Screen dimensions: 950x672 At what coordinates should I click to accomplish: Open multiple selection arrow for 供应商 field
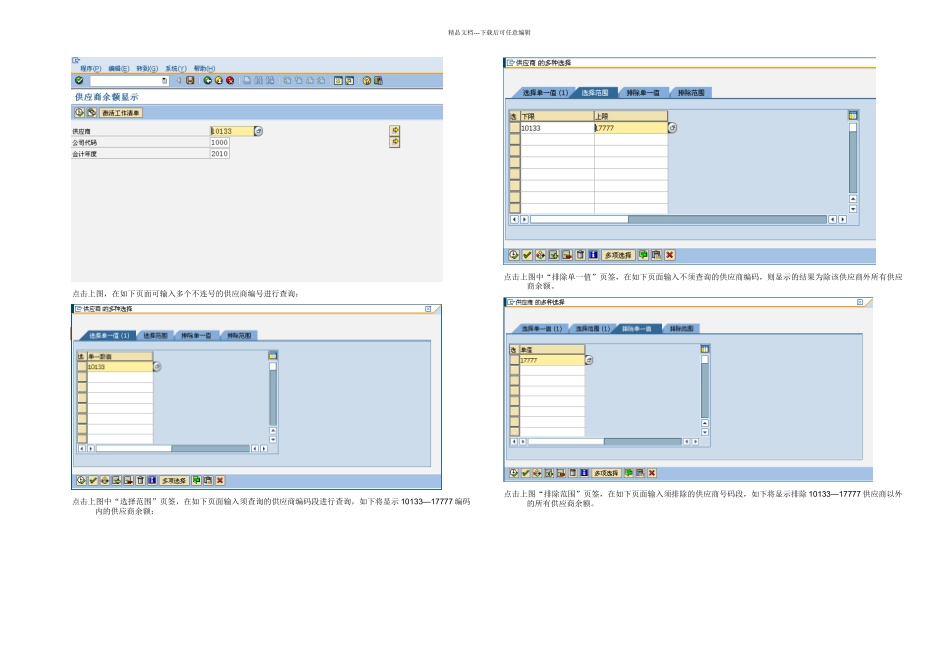pyautogui.click(x=394, y=130)
